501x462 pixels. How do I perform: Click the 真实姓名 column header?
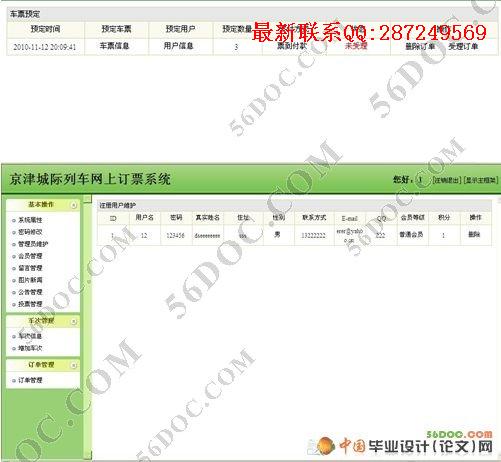coord(207,218)
